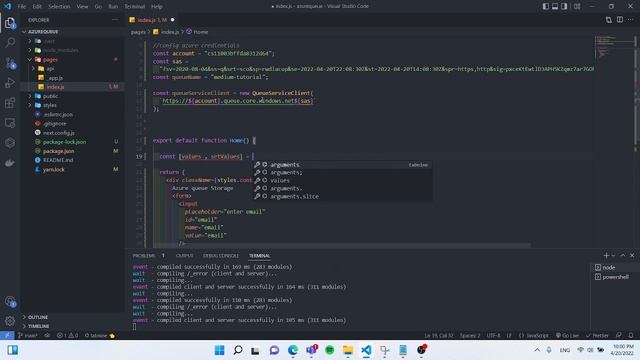Screen dimensions: 640x360
Task: Maximize the panel with the up chevron
Action: [x=623, y=256]
